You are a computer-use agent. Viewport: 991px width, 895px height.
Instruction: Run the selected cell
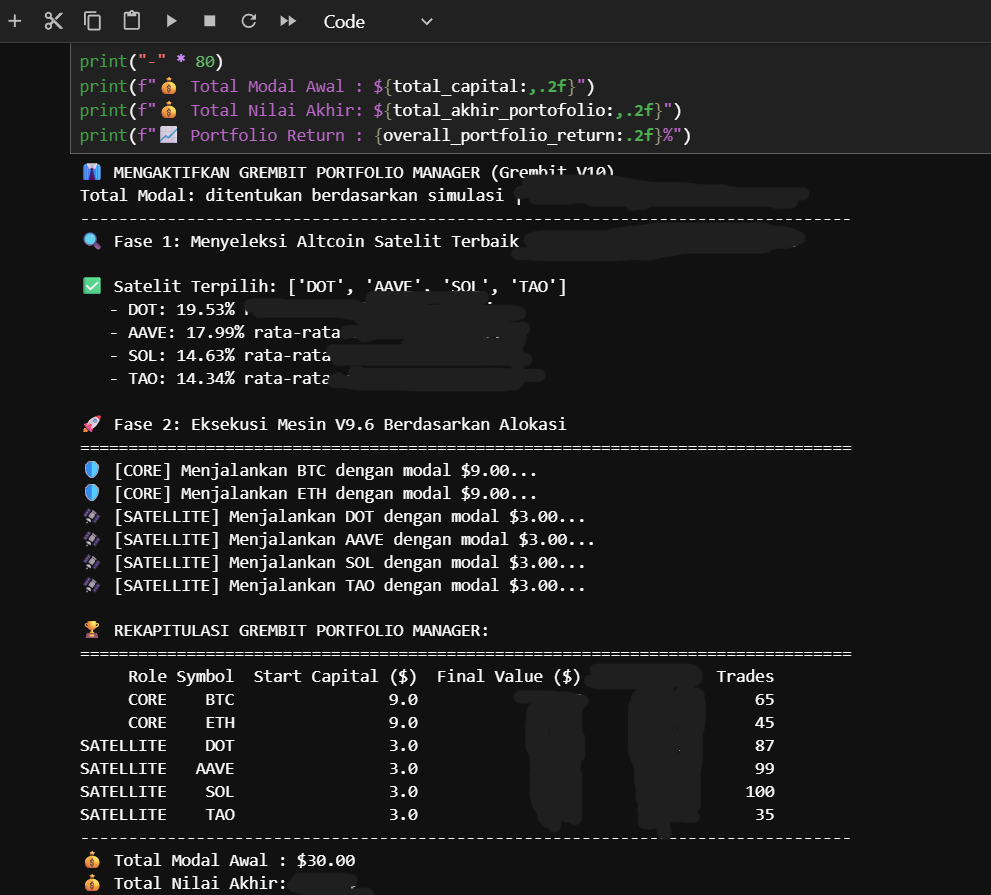pos(171,21)
